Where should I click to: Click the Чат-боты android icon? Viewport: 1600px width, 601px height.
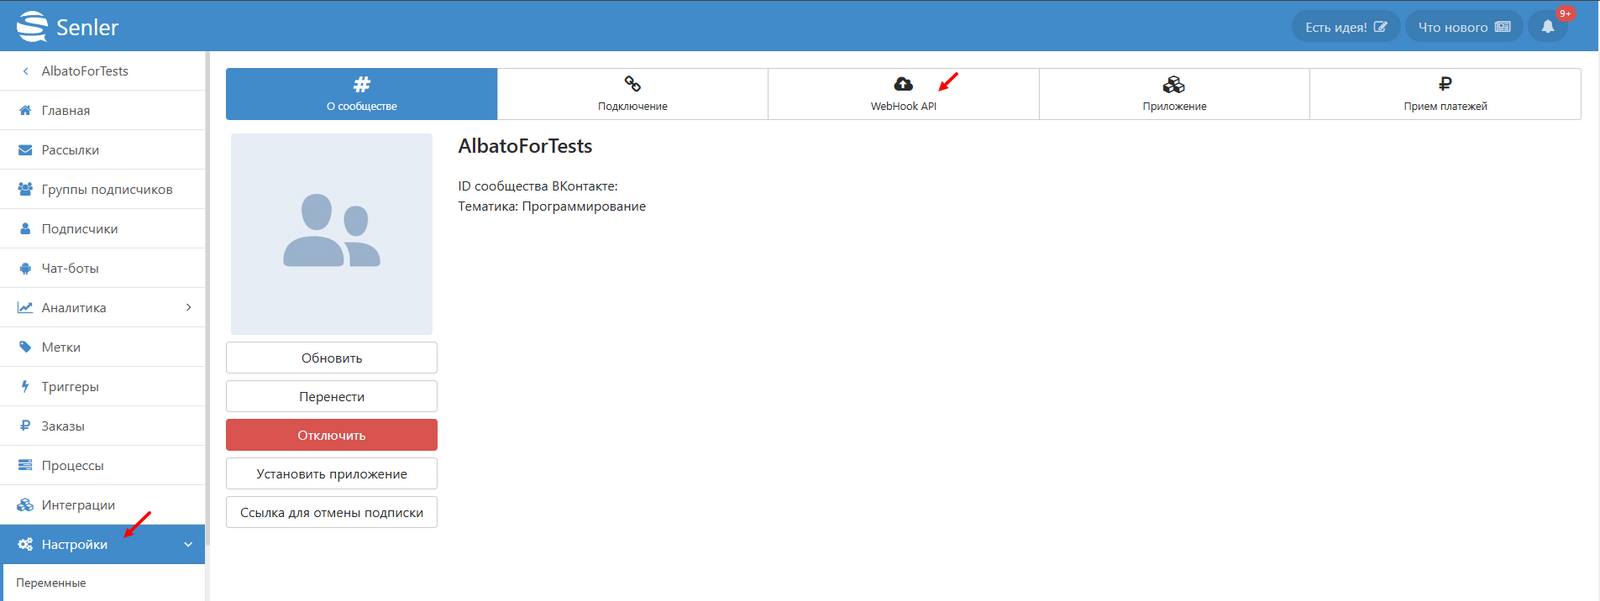25,268
